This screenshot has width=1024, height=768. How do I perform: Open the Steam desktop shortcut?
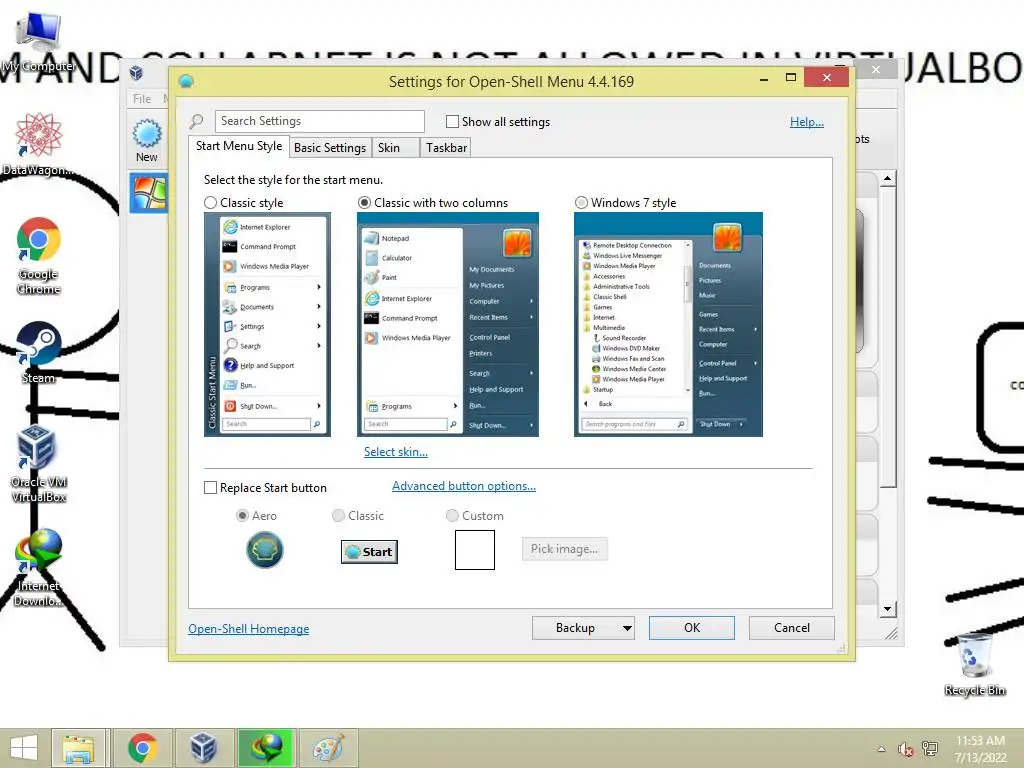click(x=38, y=351)
